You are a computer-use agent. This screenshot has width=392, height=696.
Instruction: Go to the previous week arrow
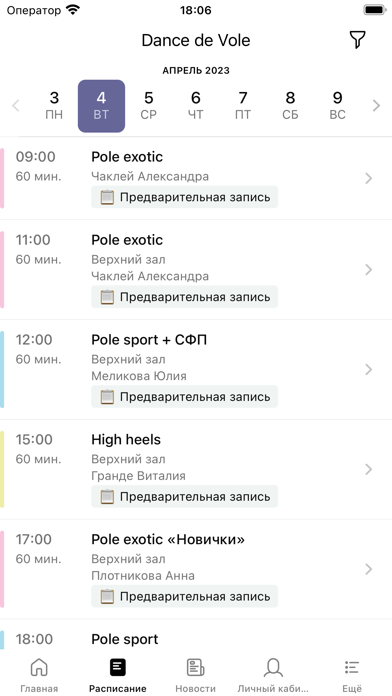point(16,106)
